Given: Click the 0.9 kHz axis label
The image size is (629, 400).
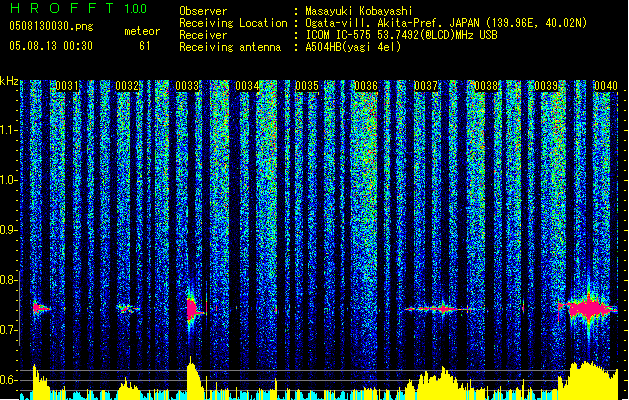Looking at the screenshot, I should tap(9, 230).
